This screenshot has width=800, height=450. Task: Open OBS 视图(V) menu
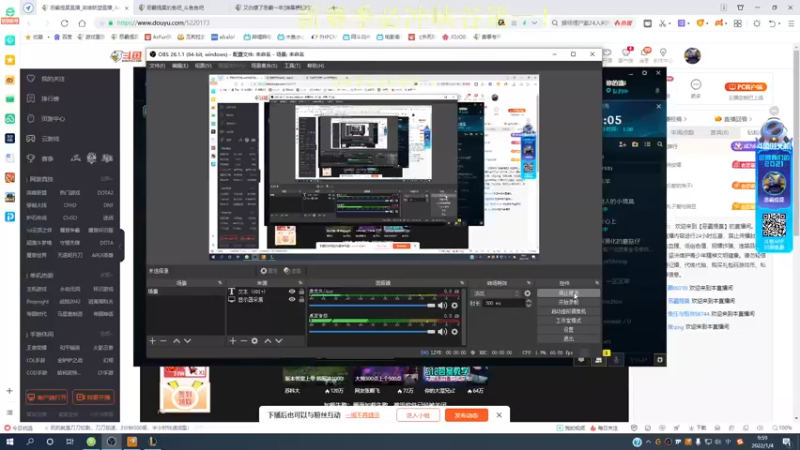pos(203,66)
